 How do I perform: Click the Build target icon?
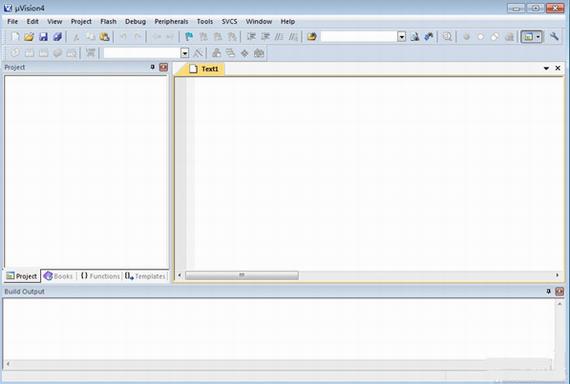pos(29,53)
